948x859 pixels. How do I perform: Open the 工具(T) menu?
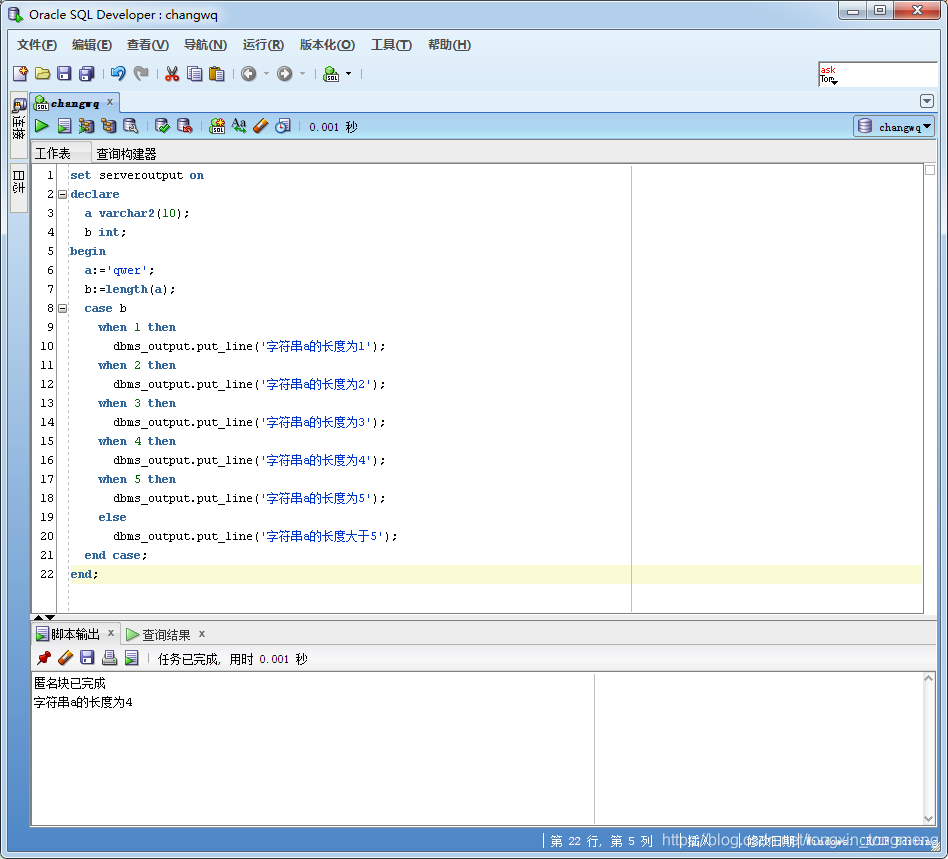pos(391,45)
